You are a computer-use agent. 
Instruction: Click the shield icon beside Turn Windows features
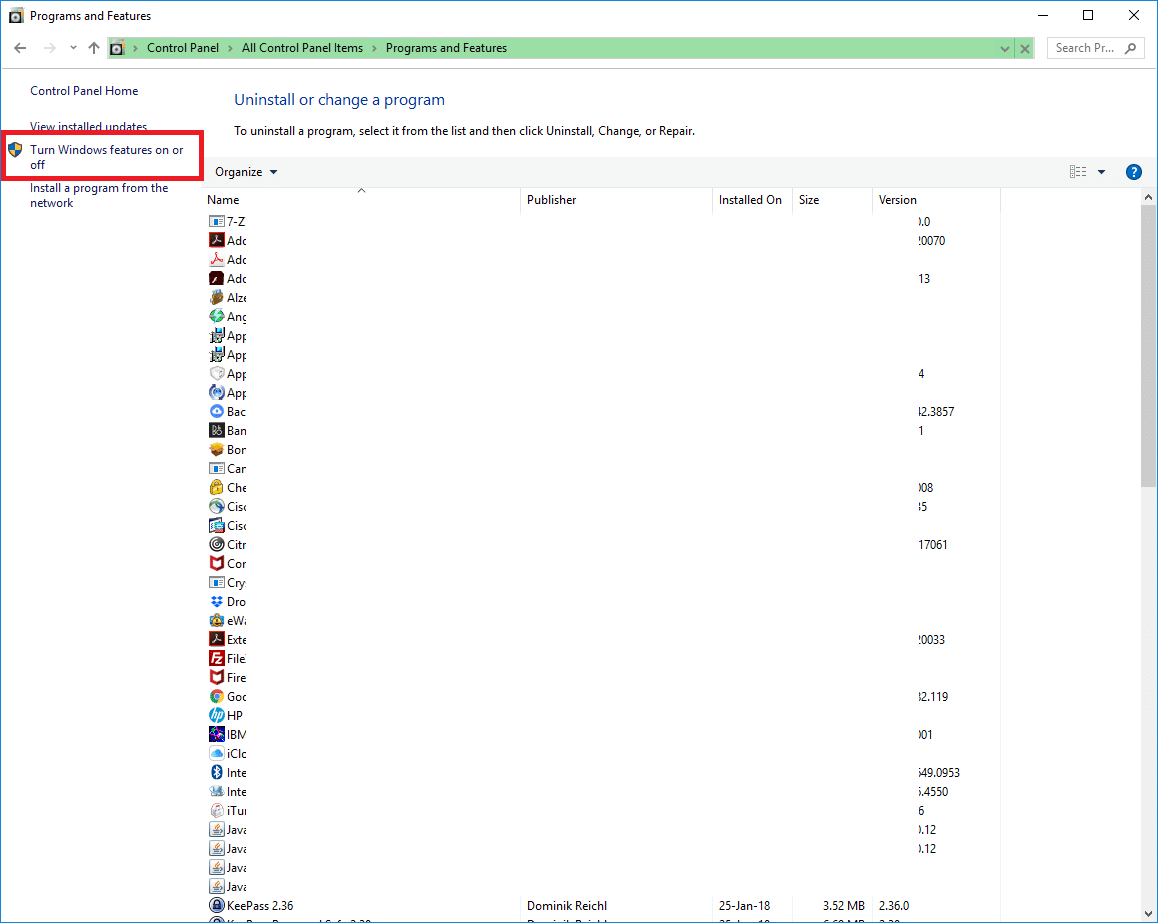(16, 150)
